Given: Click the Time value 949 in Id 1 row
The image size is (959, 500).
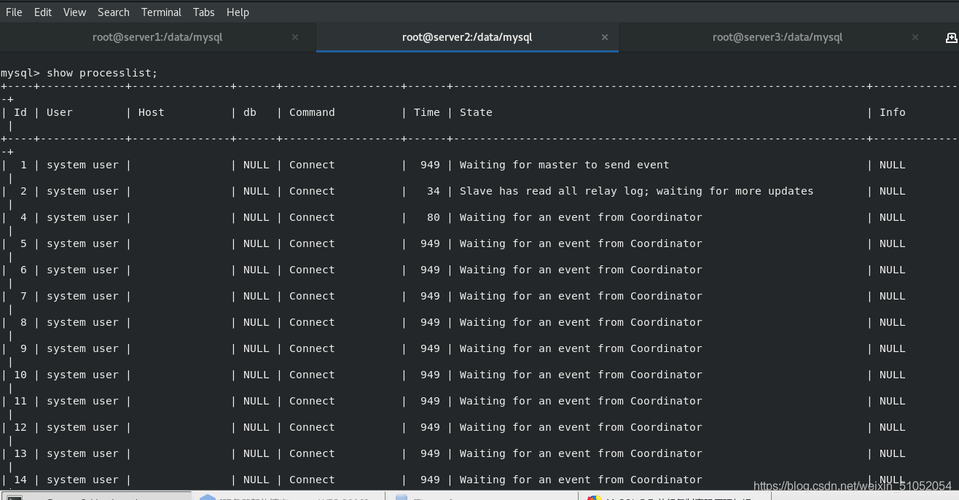Looking at the screenshot, I should (x=430, y=165).
